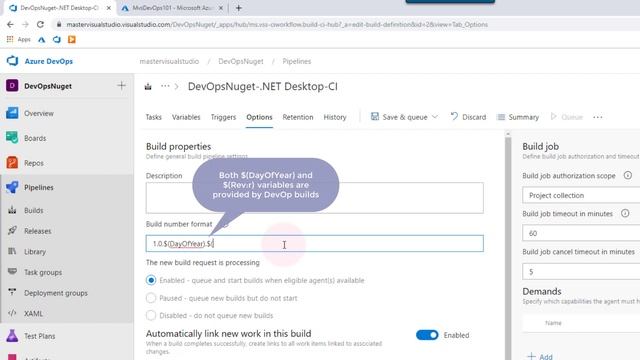
Task: Open Build job authorization scope dropdown
Action: click(581, 195)
